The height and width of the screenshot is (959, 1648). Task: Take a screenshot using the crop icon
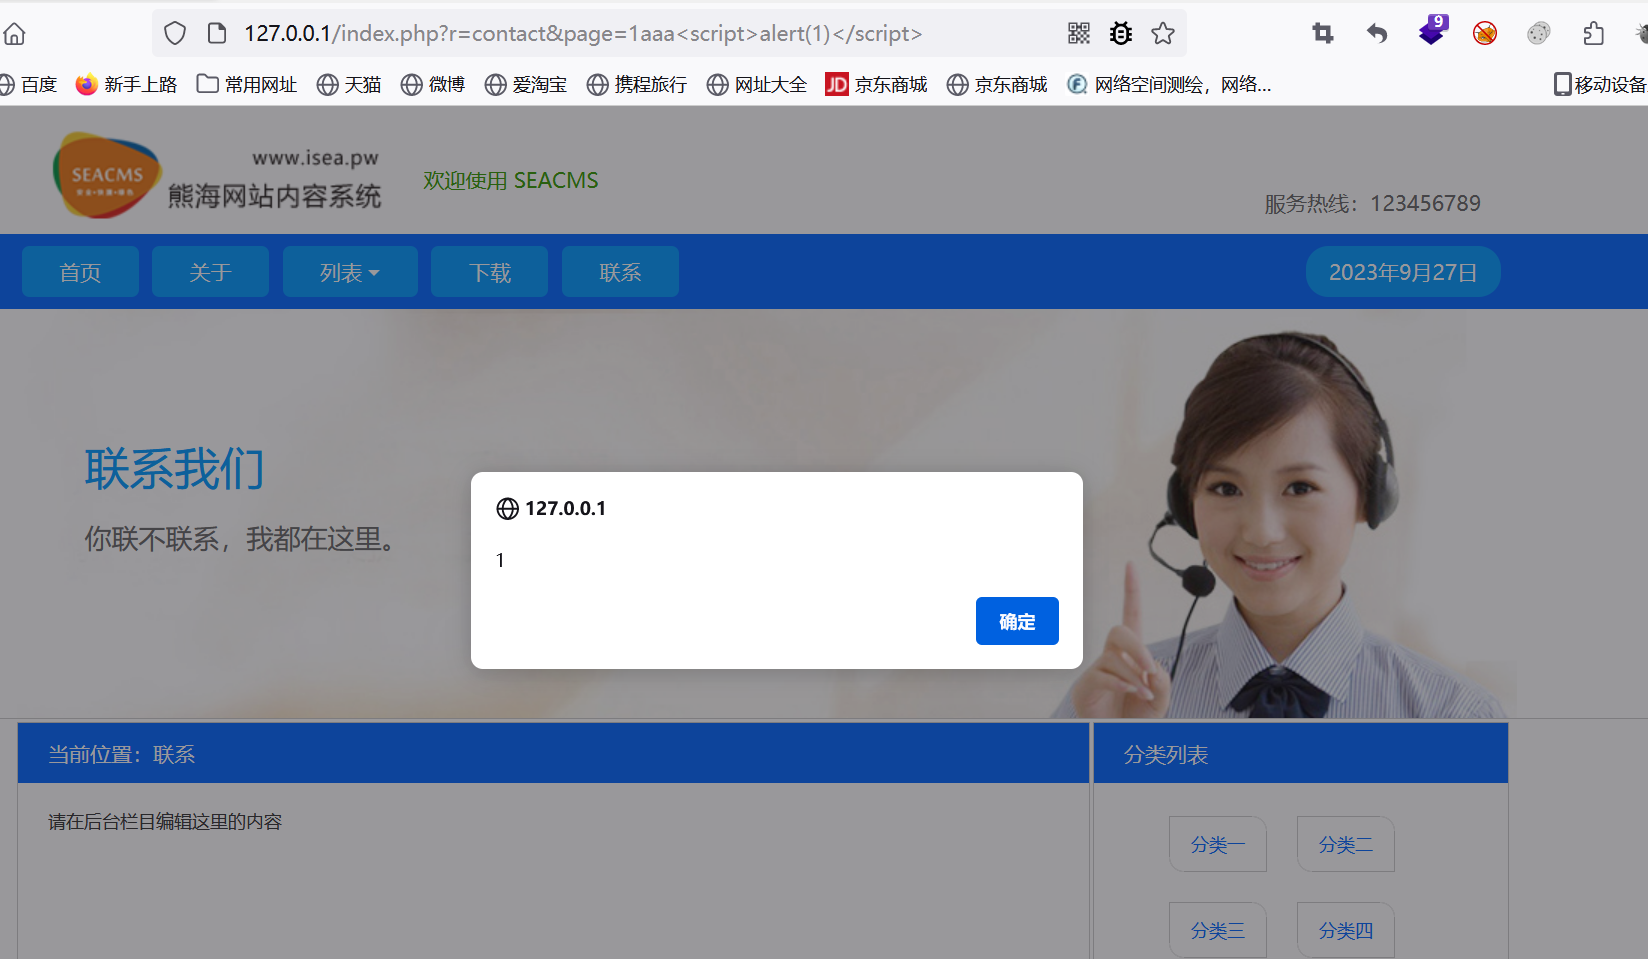click(x=1323, y=33)
